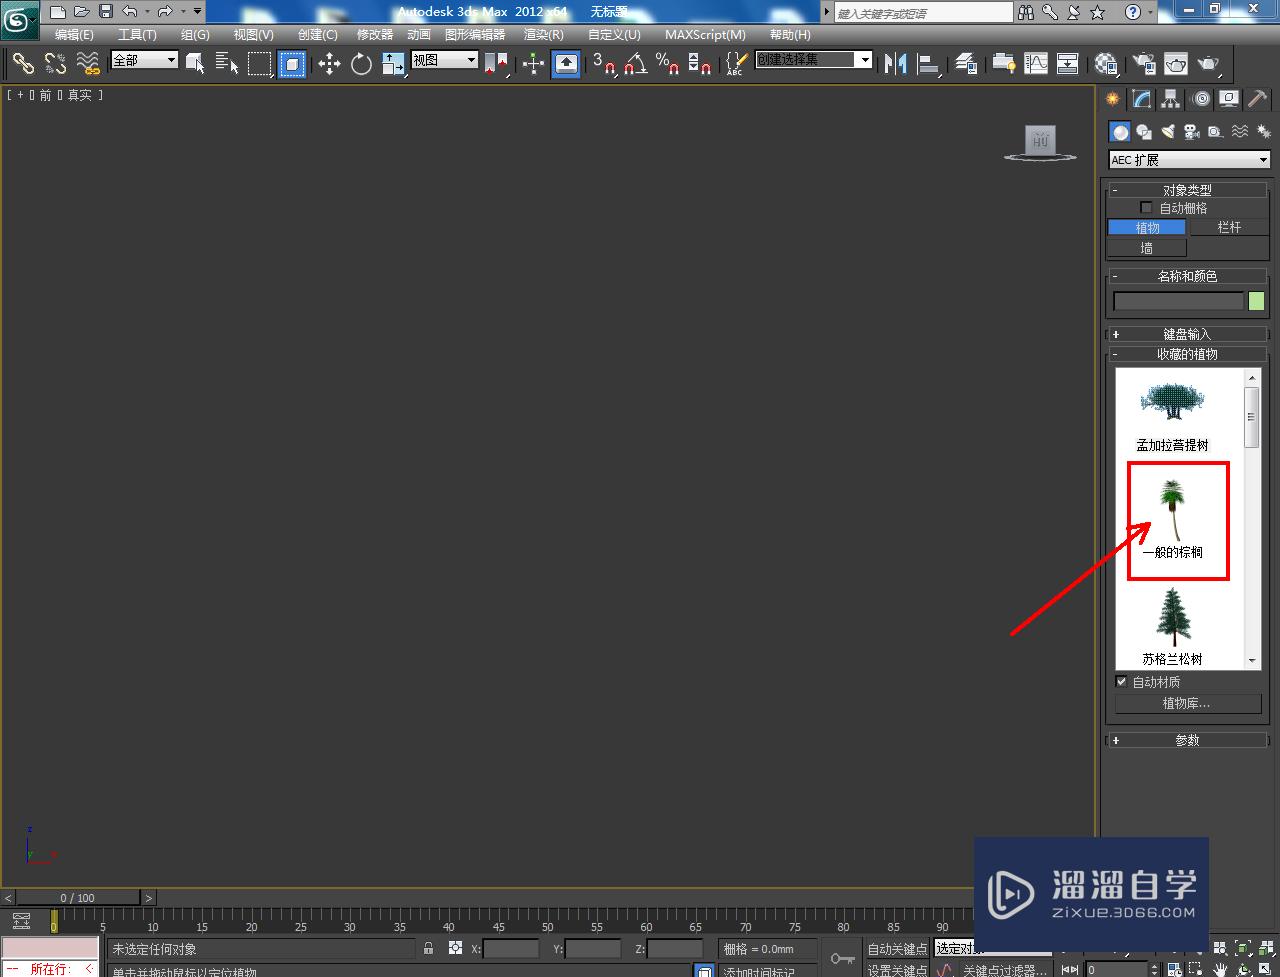
Task: Click the 植物 object type button
Action: pyautogui.click(x=1147, y=228)
